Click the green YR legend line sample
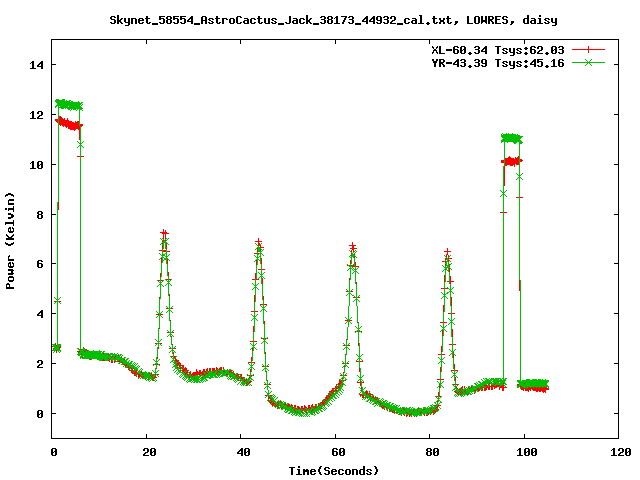Viewport: 640px width, 480px height. (588, 62)
